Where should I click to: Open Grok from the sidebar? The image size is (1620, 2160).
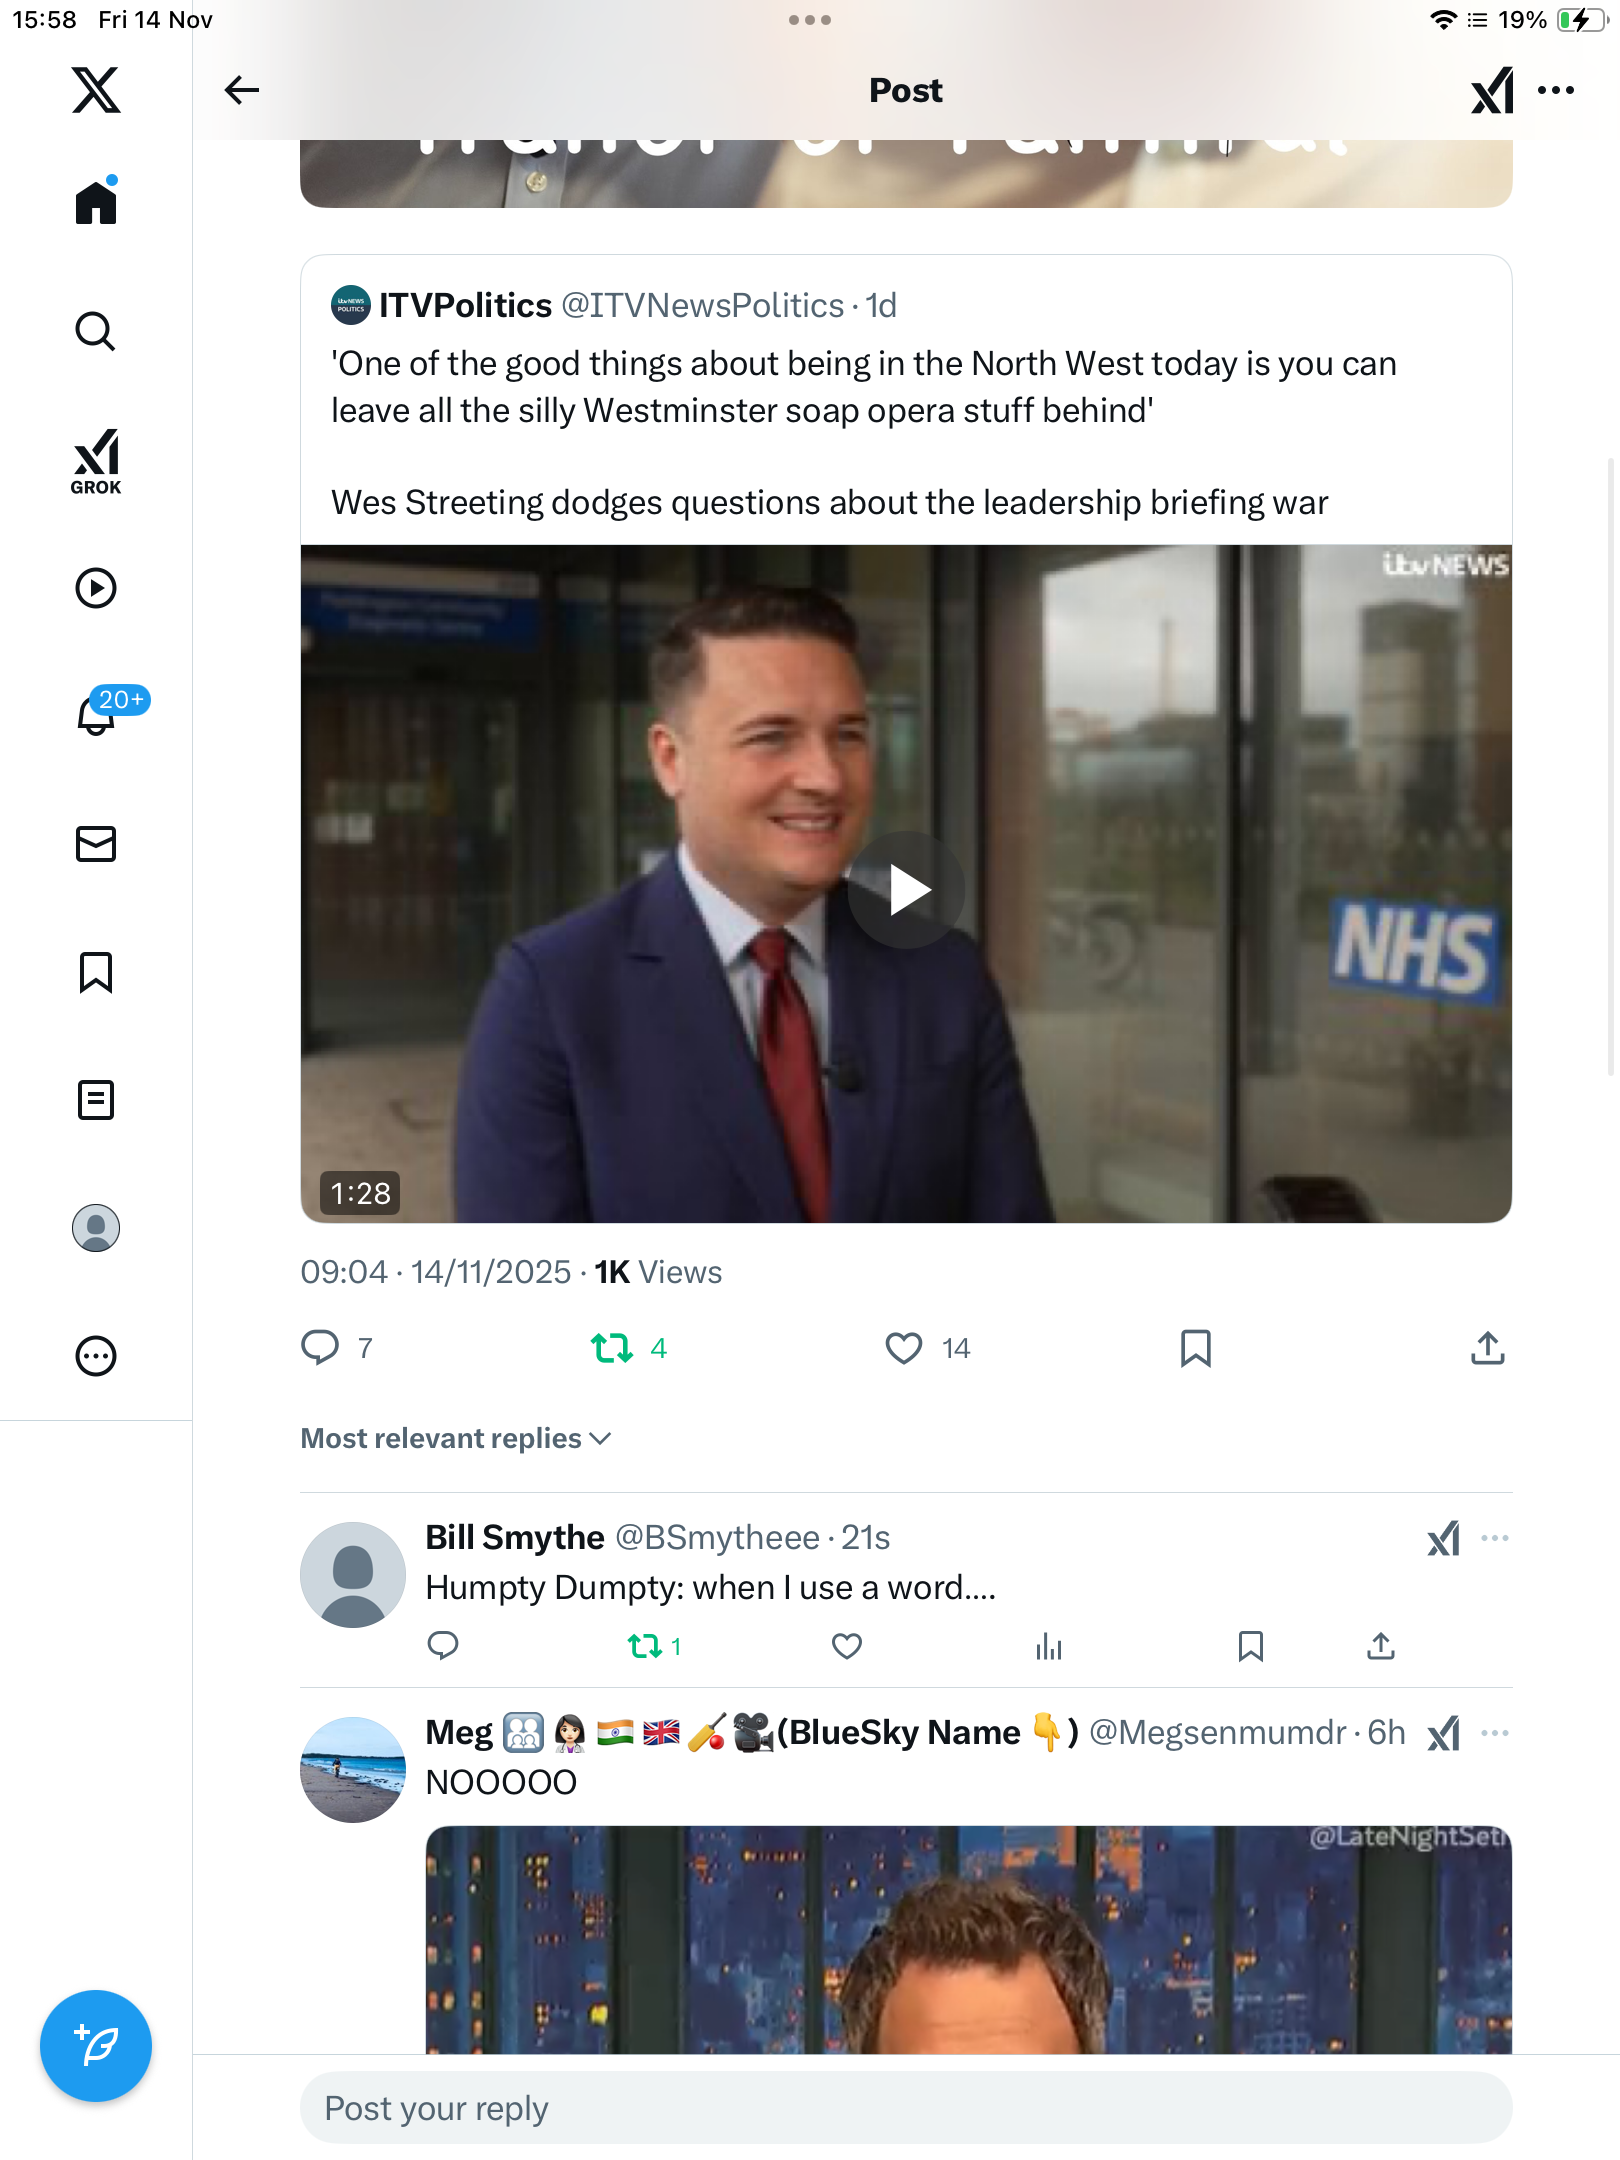click(96, 460)
